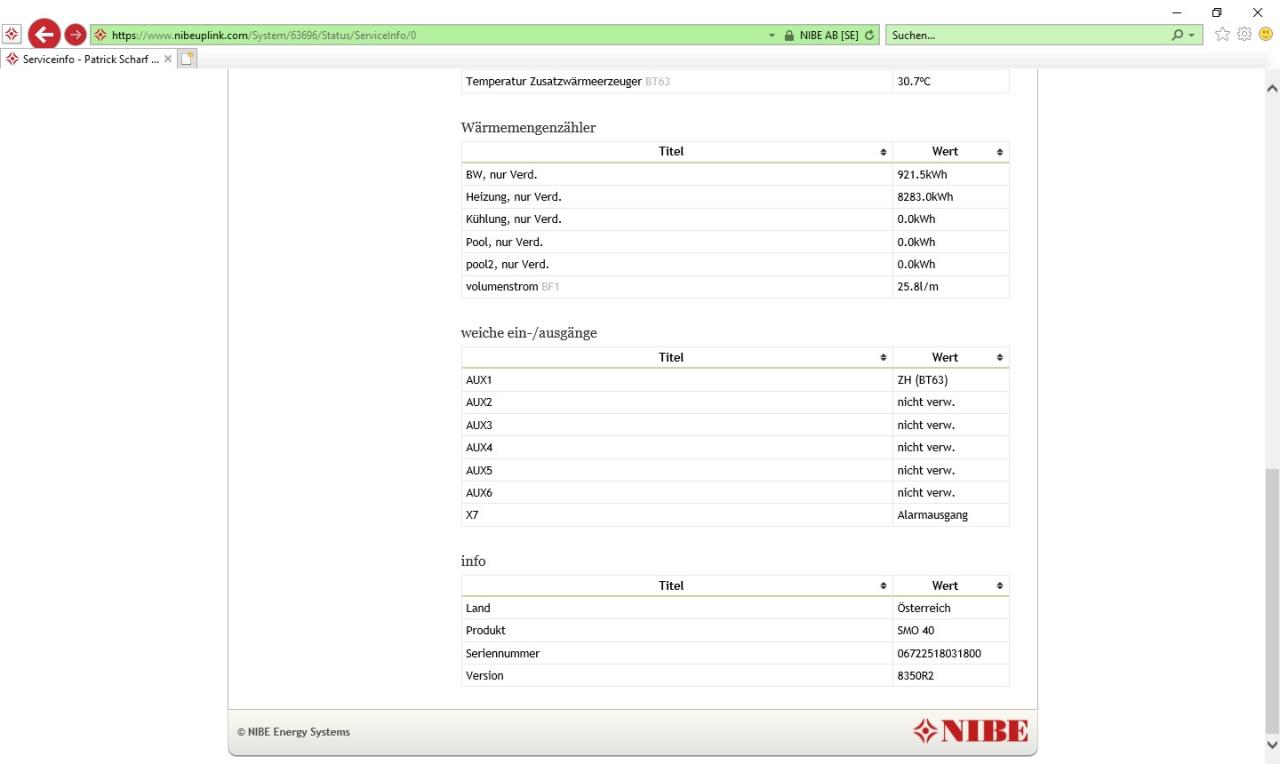Select the 'BW, nur Verd.' row title
This screenshot has height=764, width=1280.
[x=501, y=175]
